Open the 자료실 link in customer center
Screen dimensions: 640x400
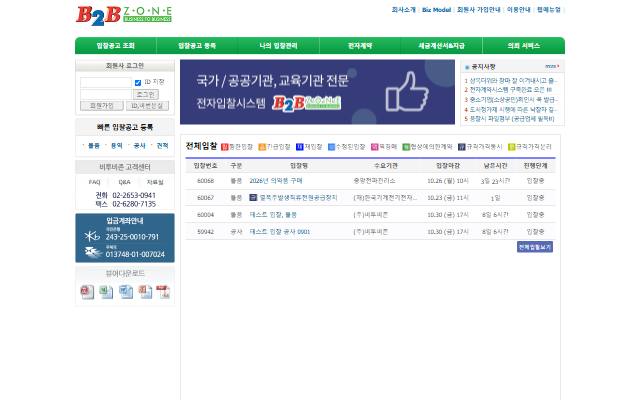pos(155,182)
